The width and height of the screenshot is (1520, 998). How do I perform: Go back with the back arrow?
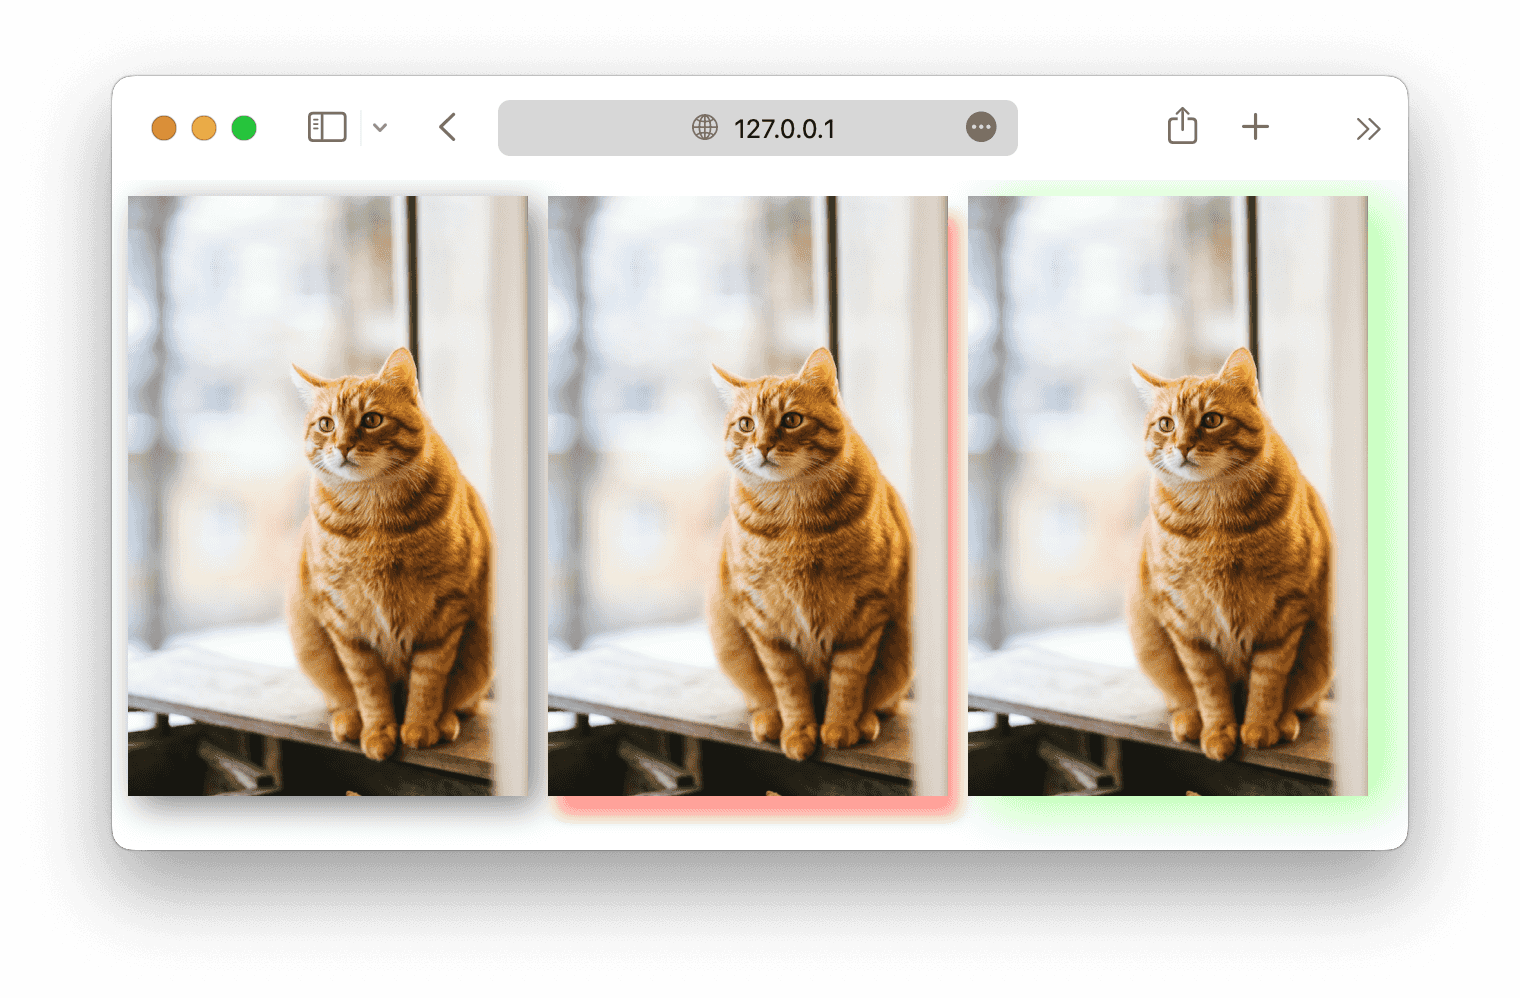(x=447, y=127)
